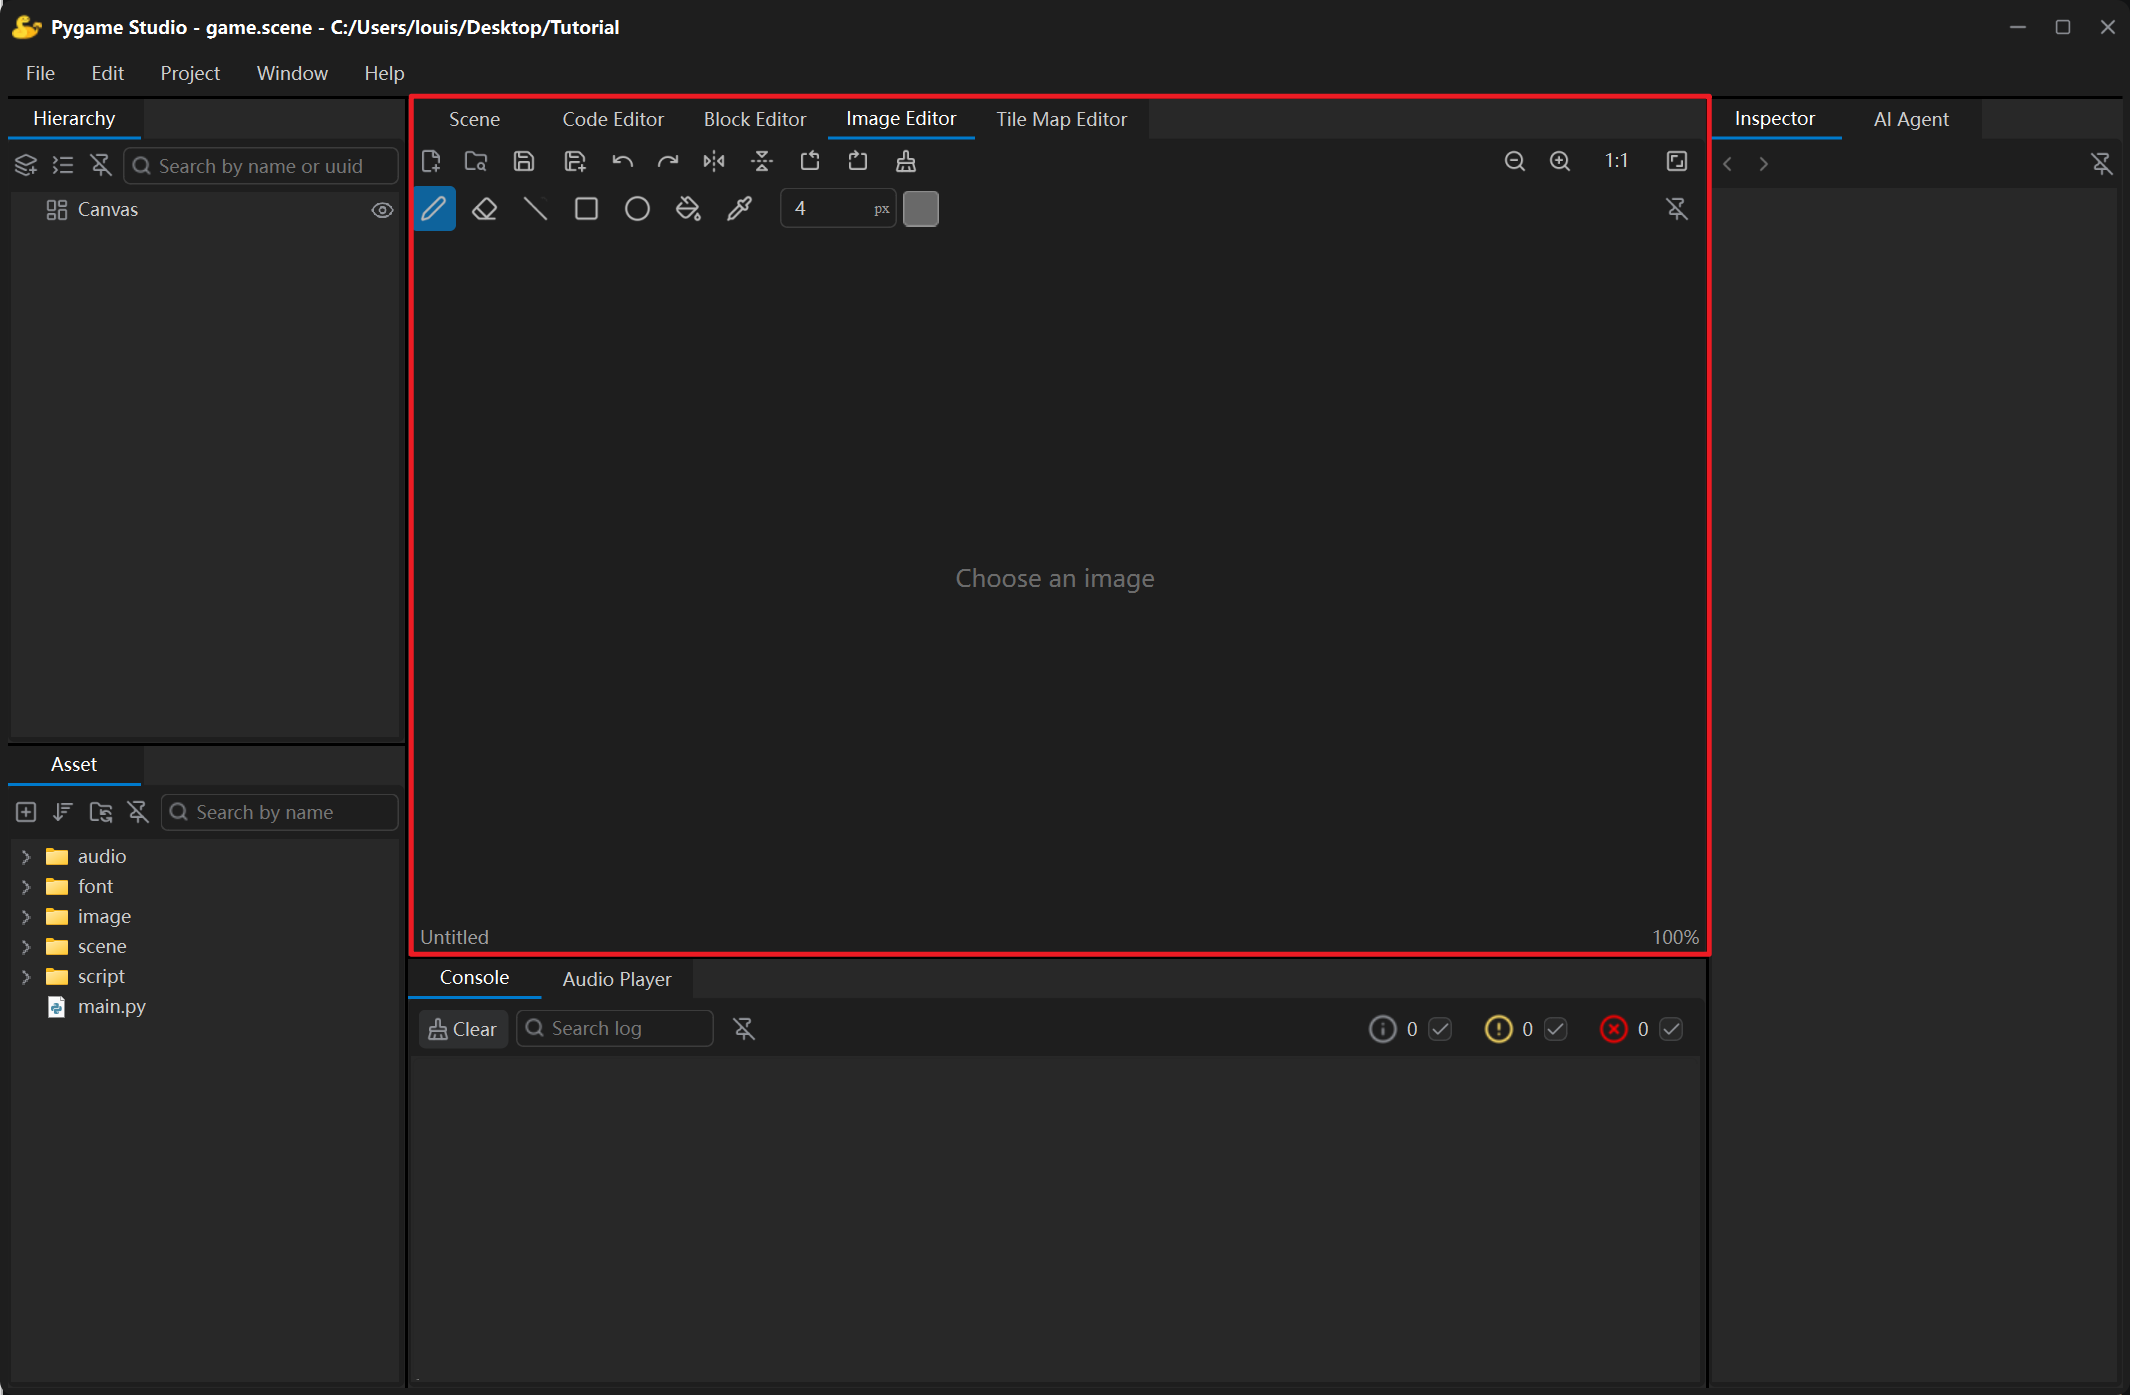Expand the audio folder
The image size is (2130, 1395).
pyautogui.click(x=26, y=857)
